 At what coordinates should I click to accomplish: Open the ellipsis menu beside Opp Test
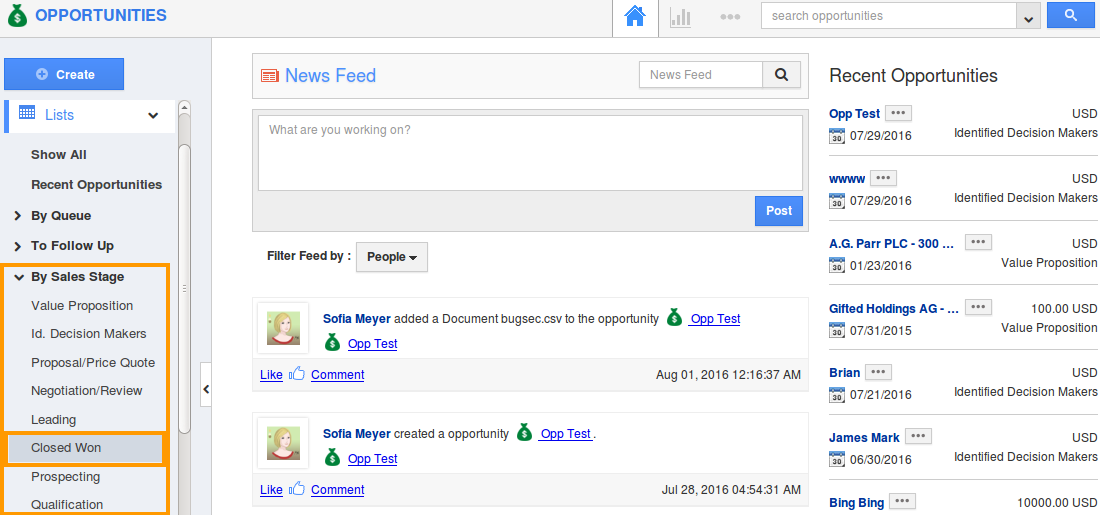[898, 113]
